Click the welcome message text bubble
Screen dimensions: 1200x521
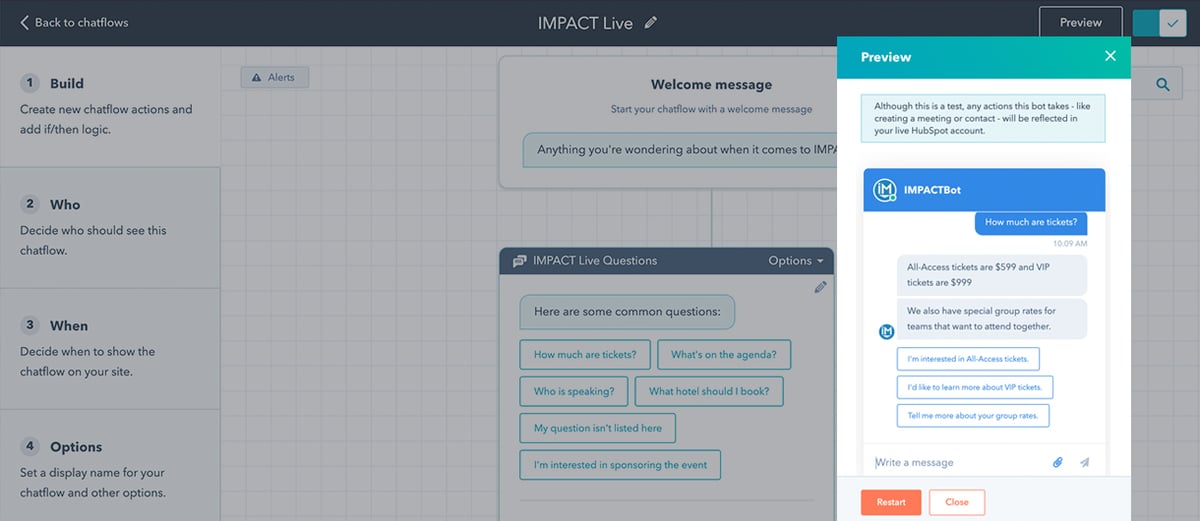tap(680, 150)
